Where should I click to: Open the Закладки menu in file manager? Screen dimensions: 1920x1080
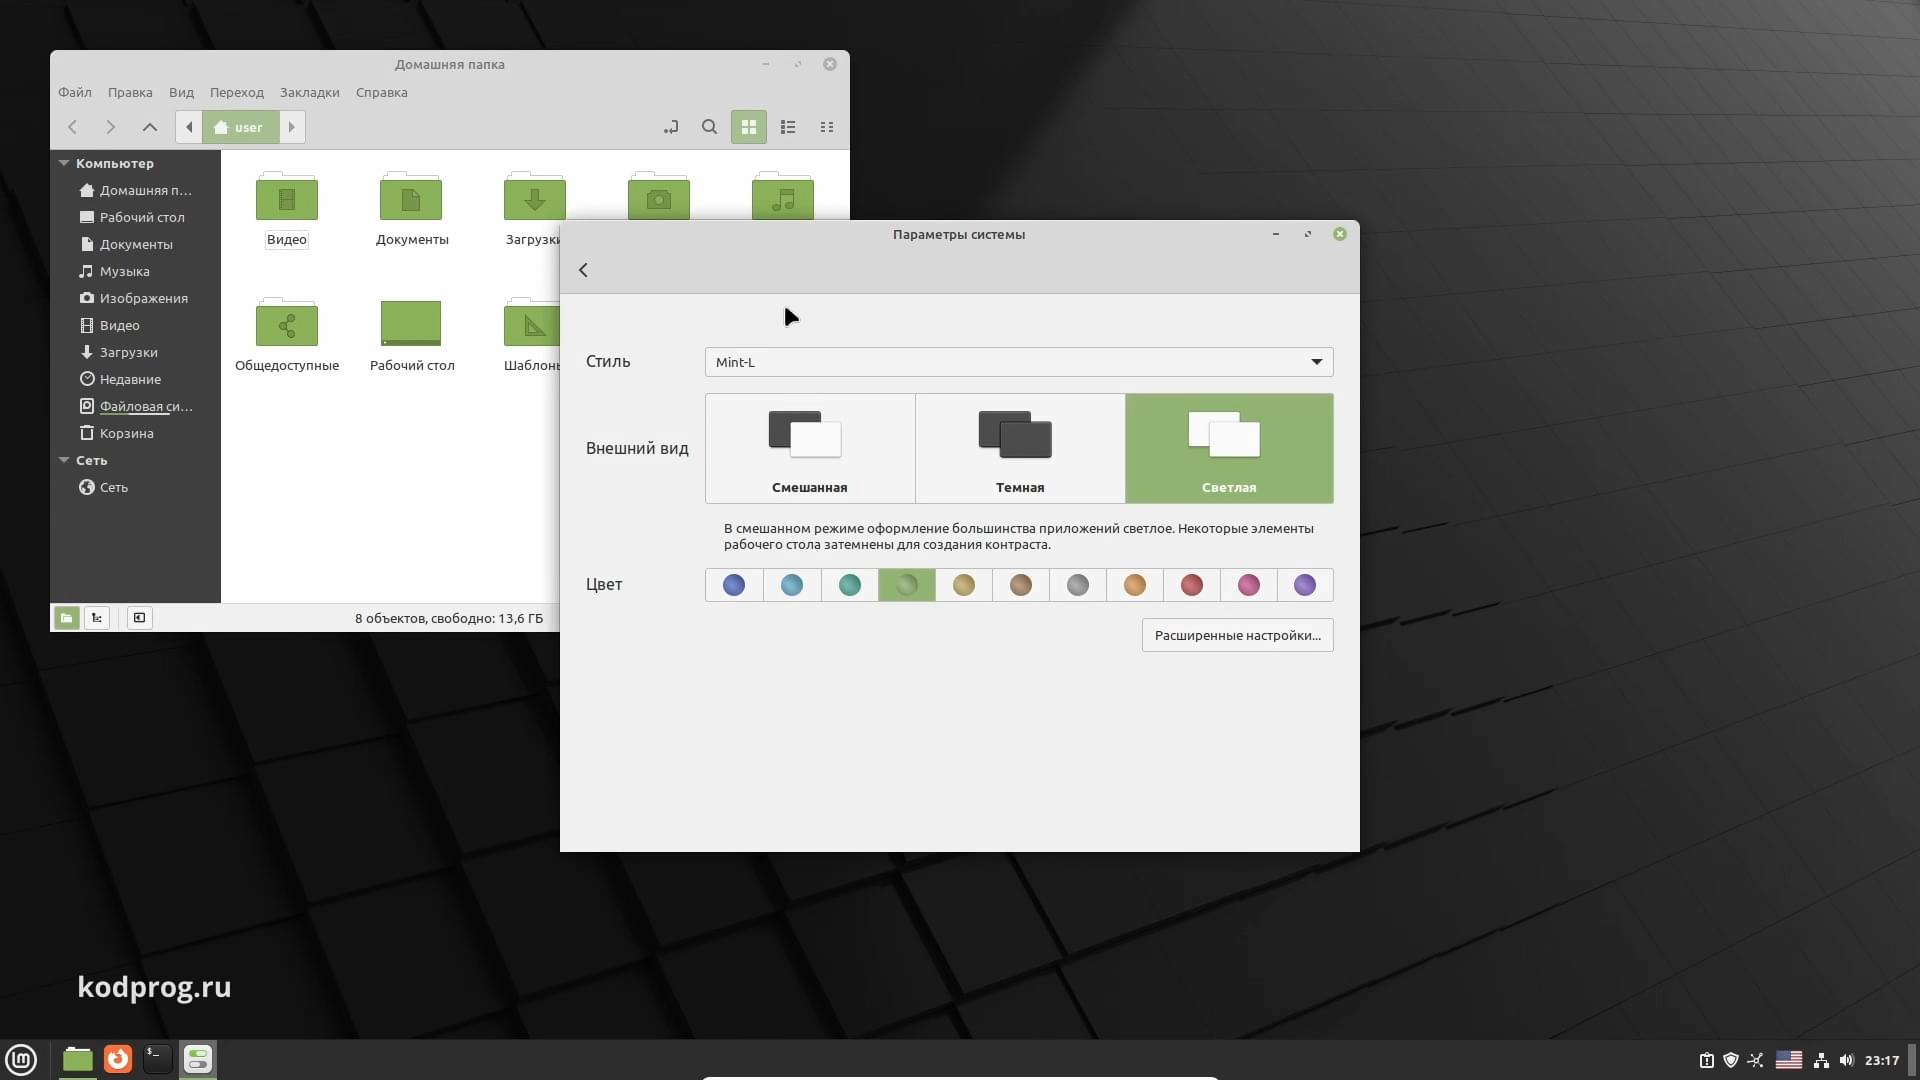(310, 92)
